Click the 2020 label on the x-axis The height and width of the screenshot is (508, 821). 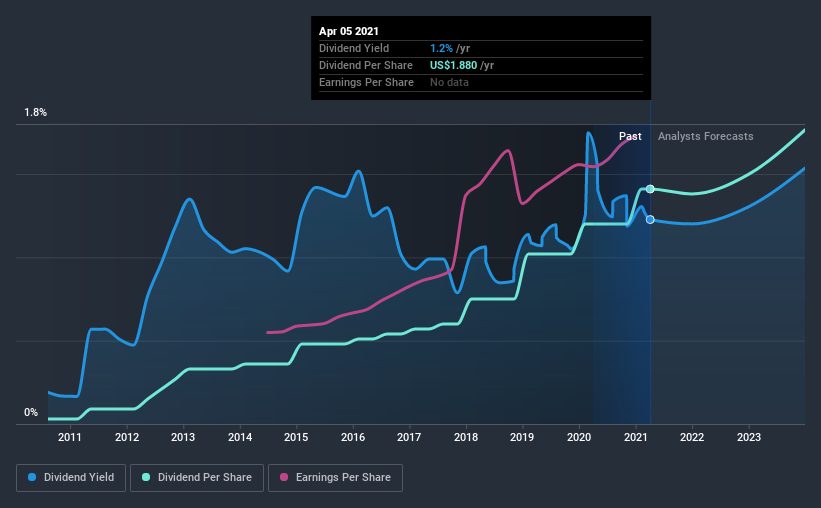pyautogui.click(x=579, y=437)
